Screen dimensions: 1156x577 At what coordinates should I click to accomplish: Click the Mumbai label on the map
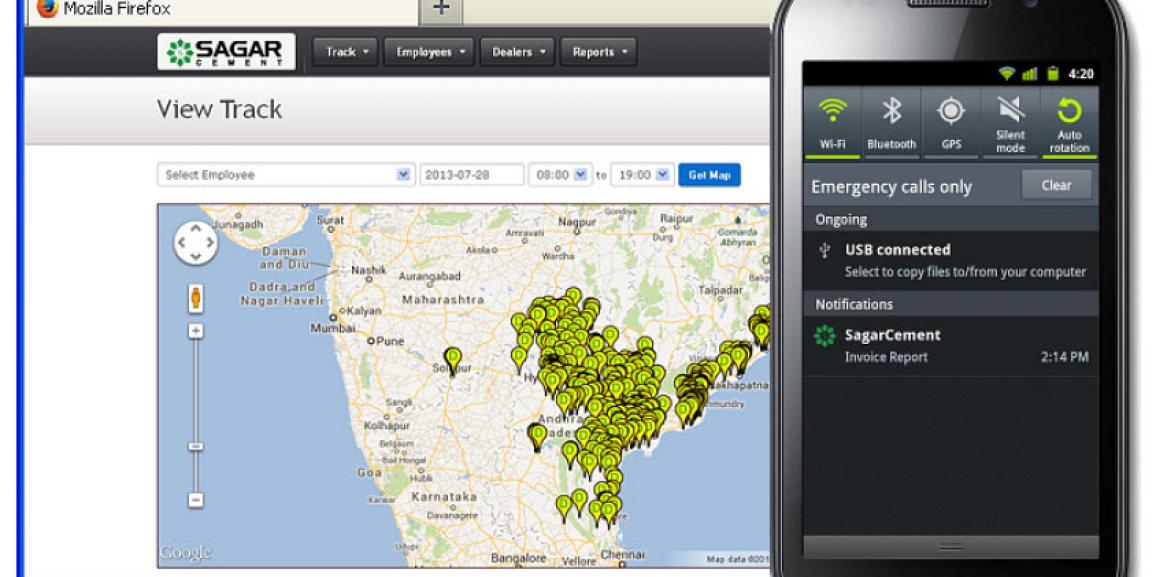[332, 328]
